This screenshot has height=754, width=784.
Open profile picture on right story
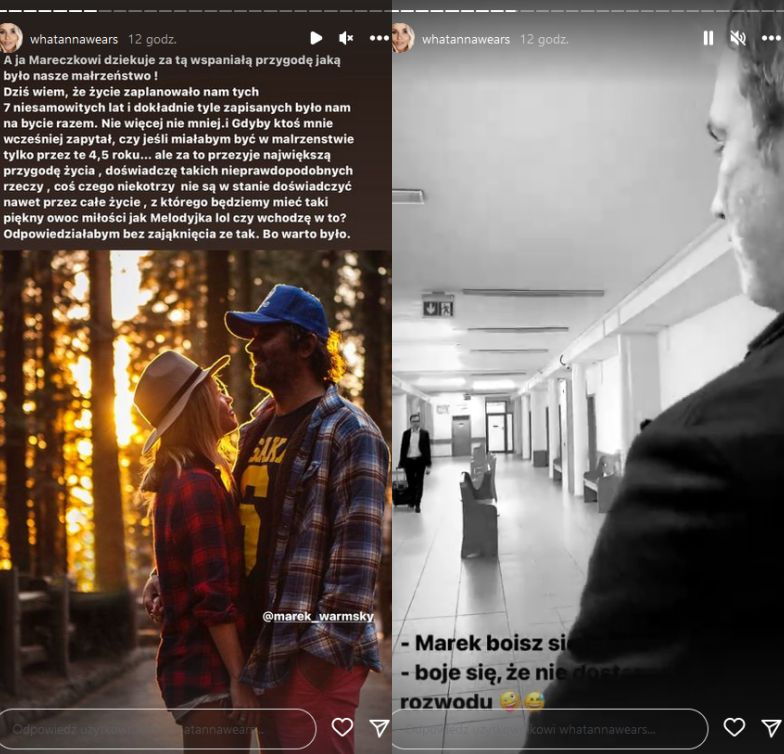click(403, 38)
